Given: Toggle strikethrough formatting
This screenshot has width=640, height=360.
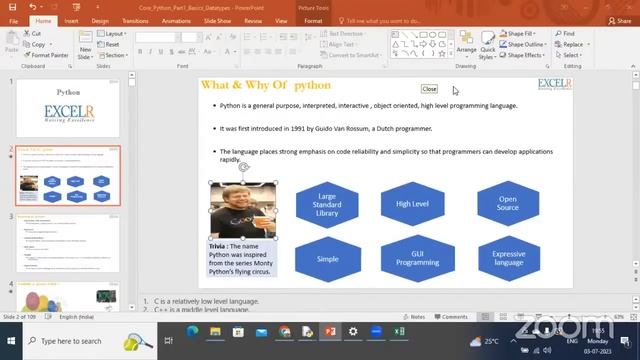Looking at the screenshot, I should pos(181,52).
